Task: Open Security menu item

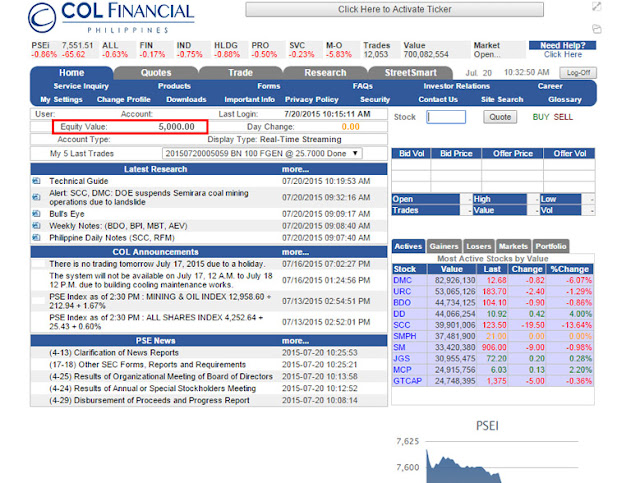Action: [x=375, y=100]
